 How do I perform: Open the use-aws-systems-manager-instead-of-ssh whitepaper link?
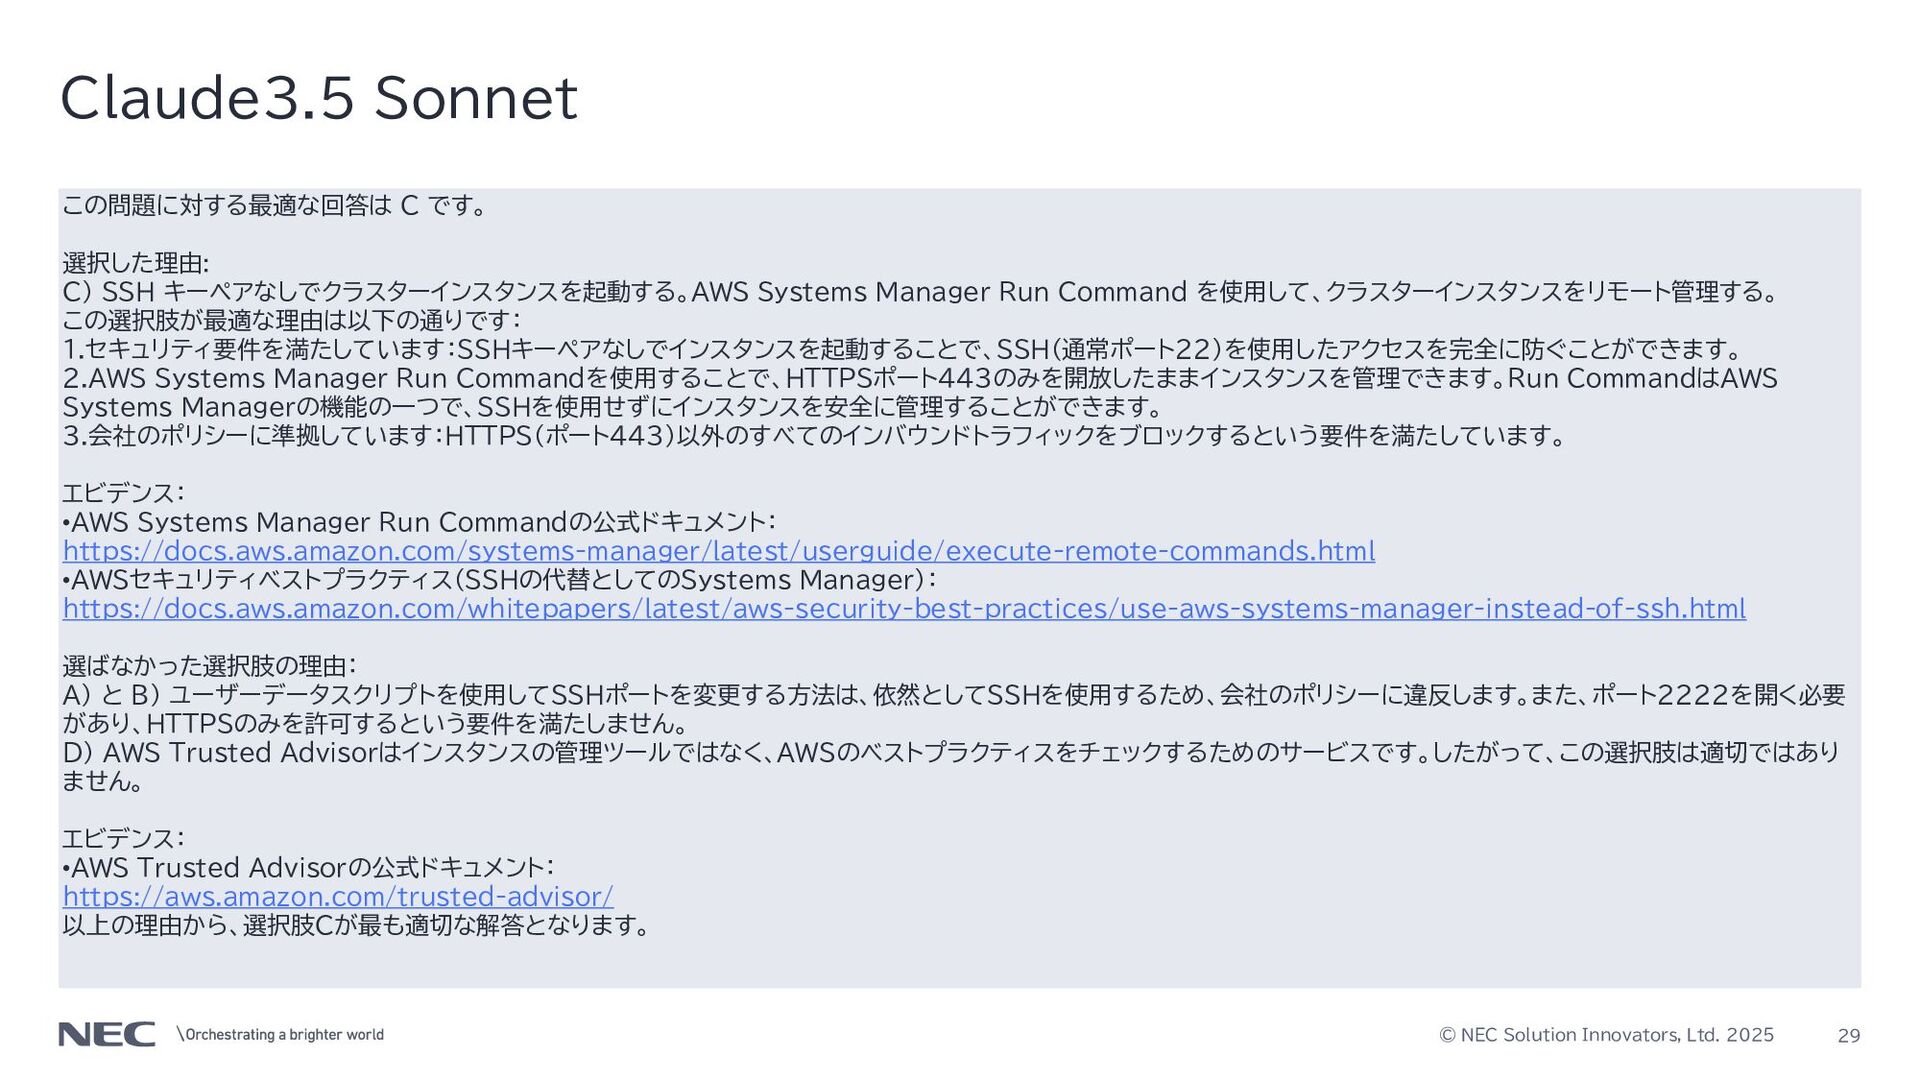(x=904, y=609)
